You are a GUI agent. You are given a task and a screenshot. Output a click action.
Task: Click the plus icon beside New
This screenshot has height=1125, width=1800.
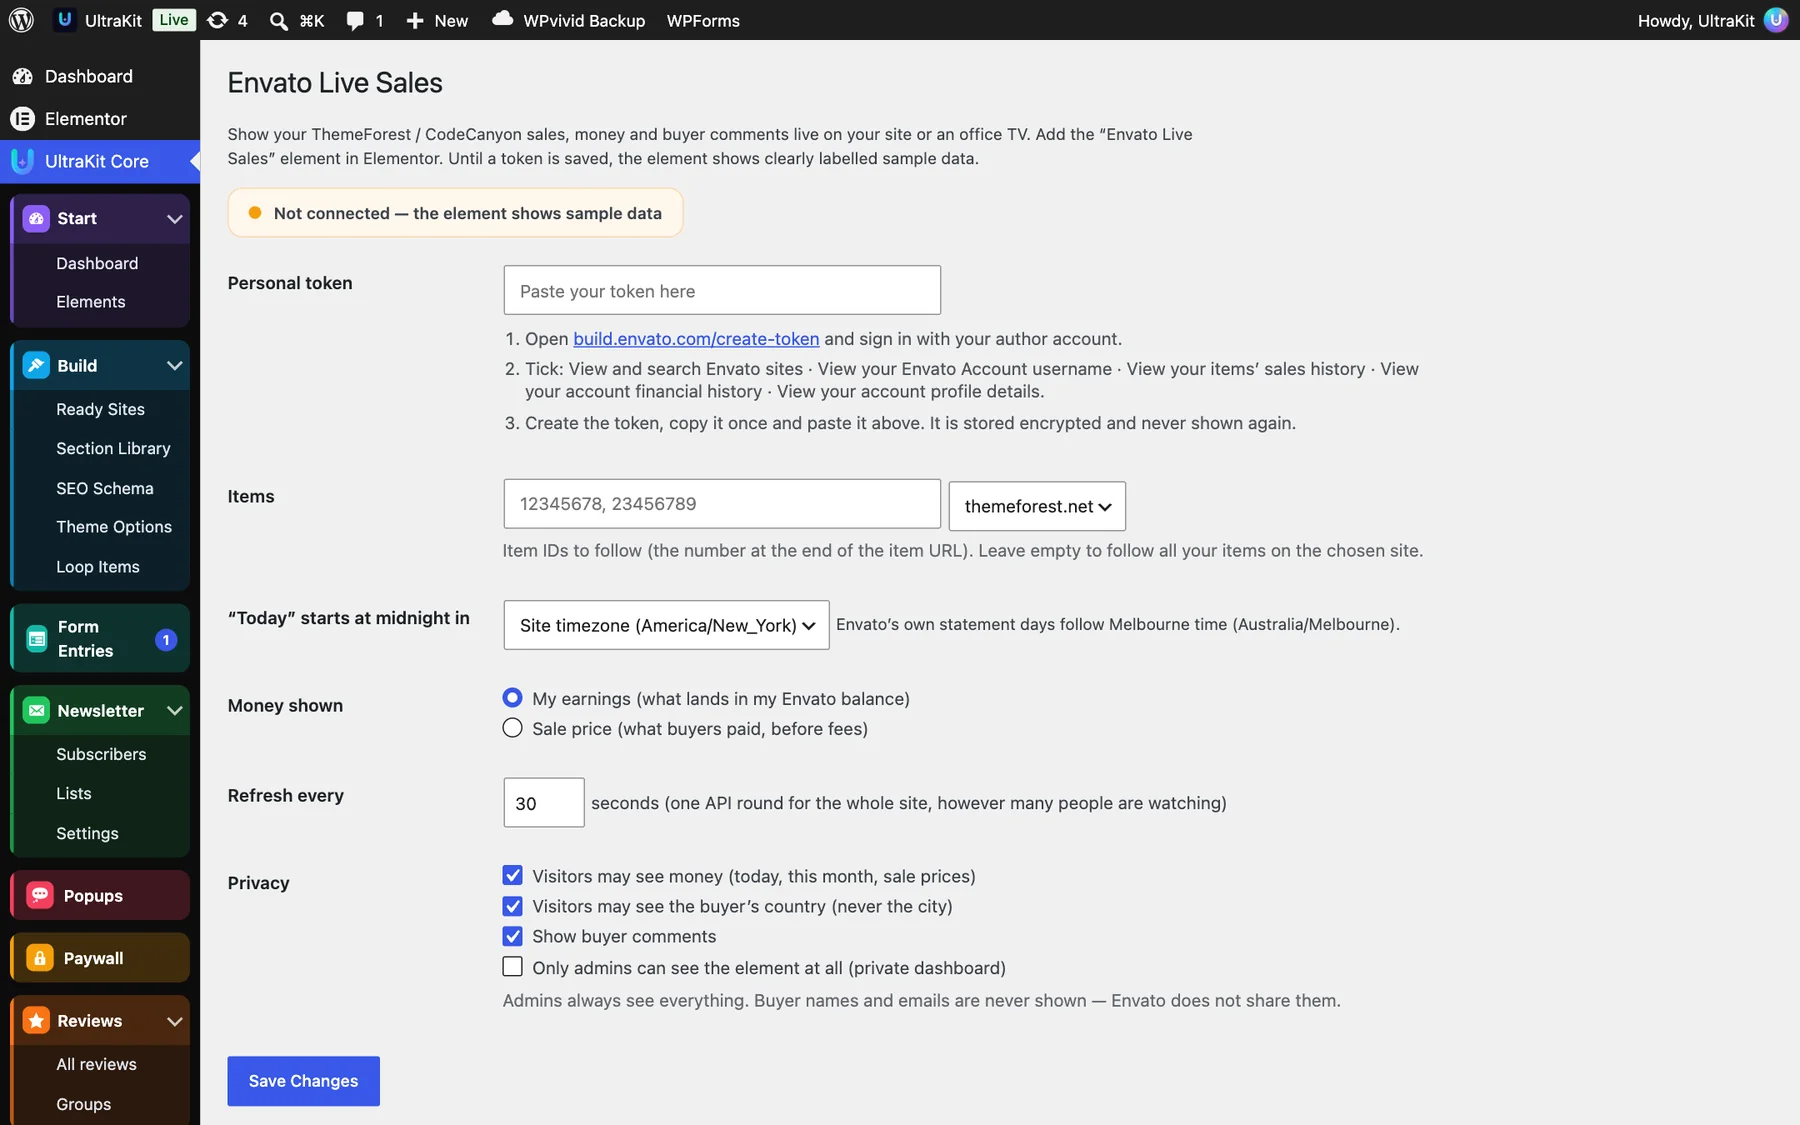click(415, 21)
